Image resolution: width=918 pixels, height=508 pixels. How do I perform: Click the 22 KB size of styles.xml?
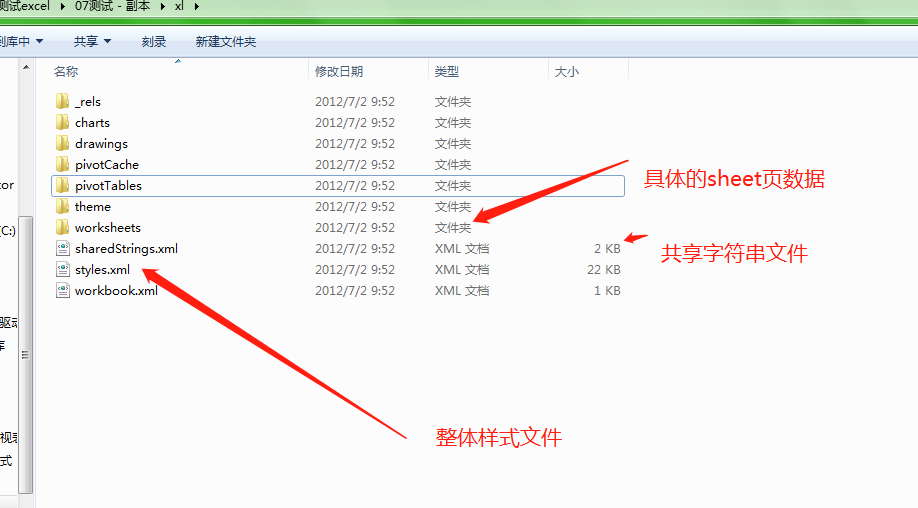[604, 270]
